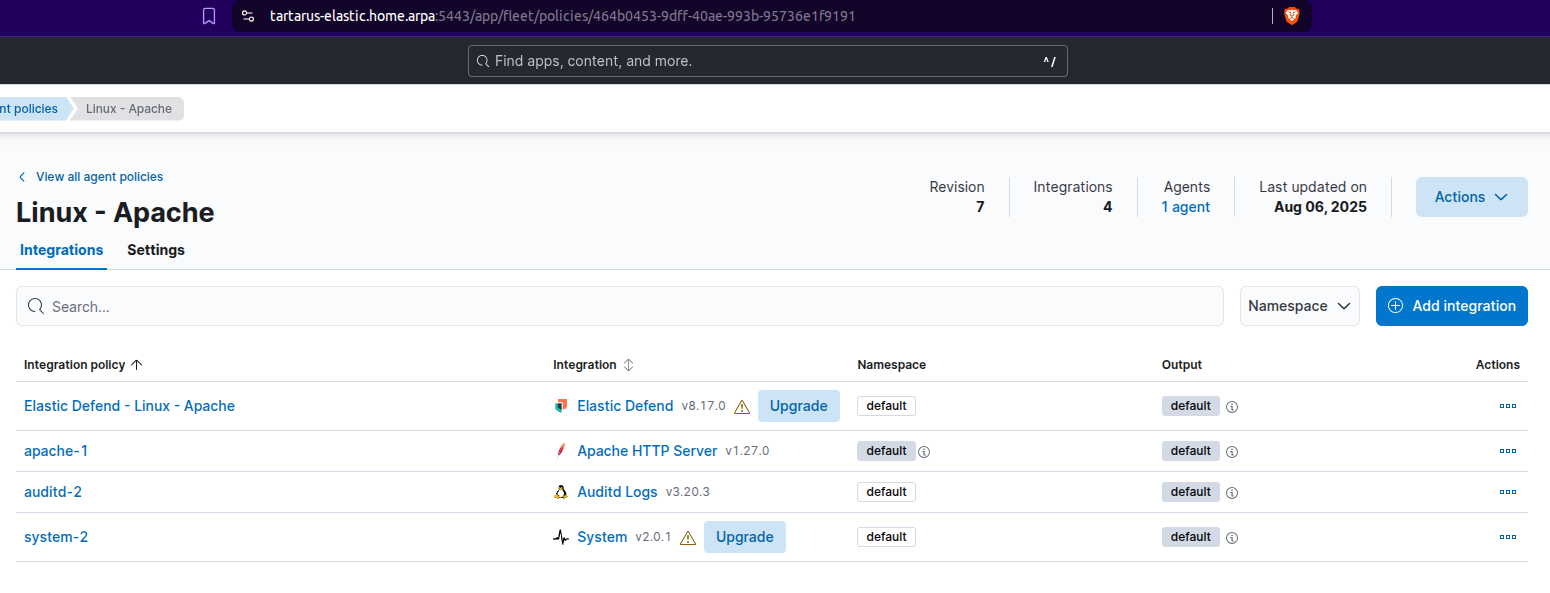This screenshot has width=1550, height=593.
Task: Switch to the Settings tab
Action: (x=156, y=250)
